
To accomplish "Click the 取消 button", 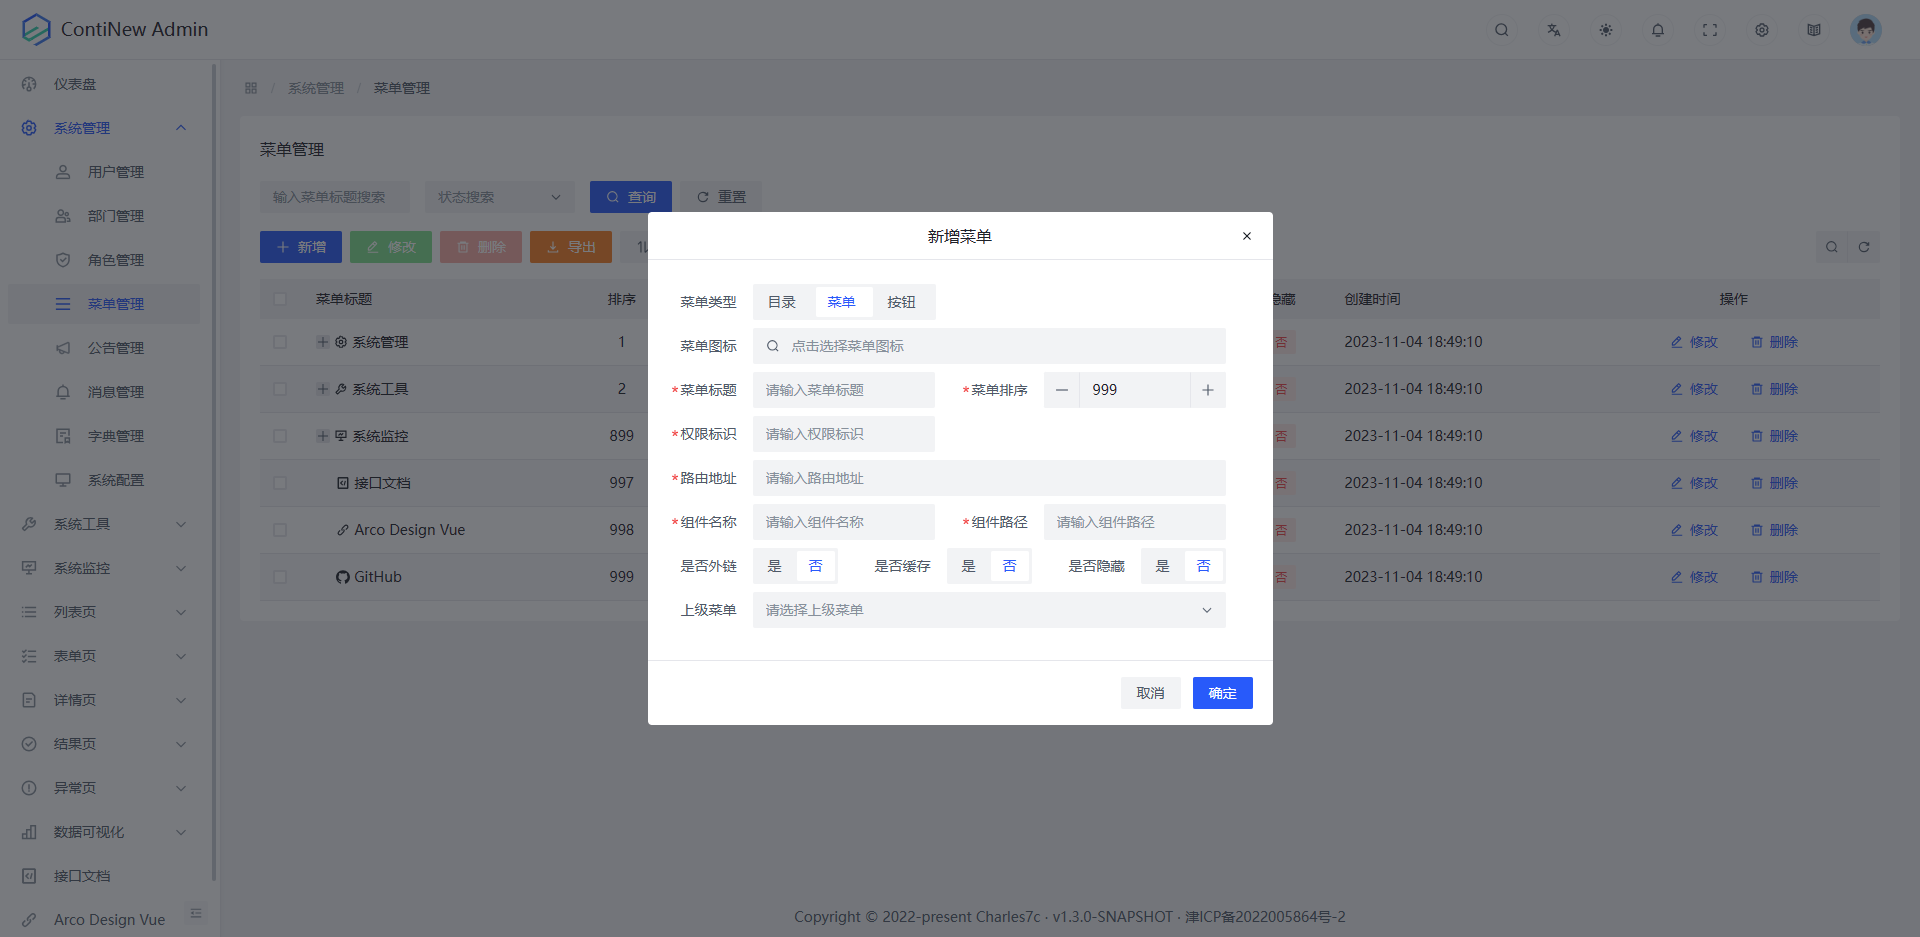I will pos(1150,693).
